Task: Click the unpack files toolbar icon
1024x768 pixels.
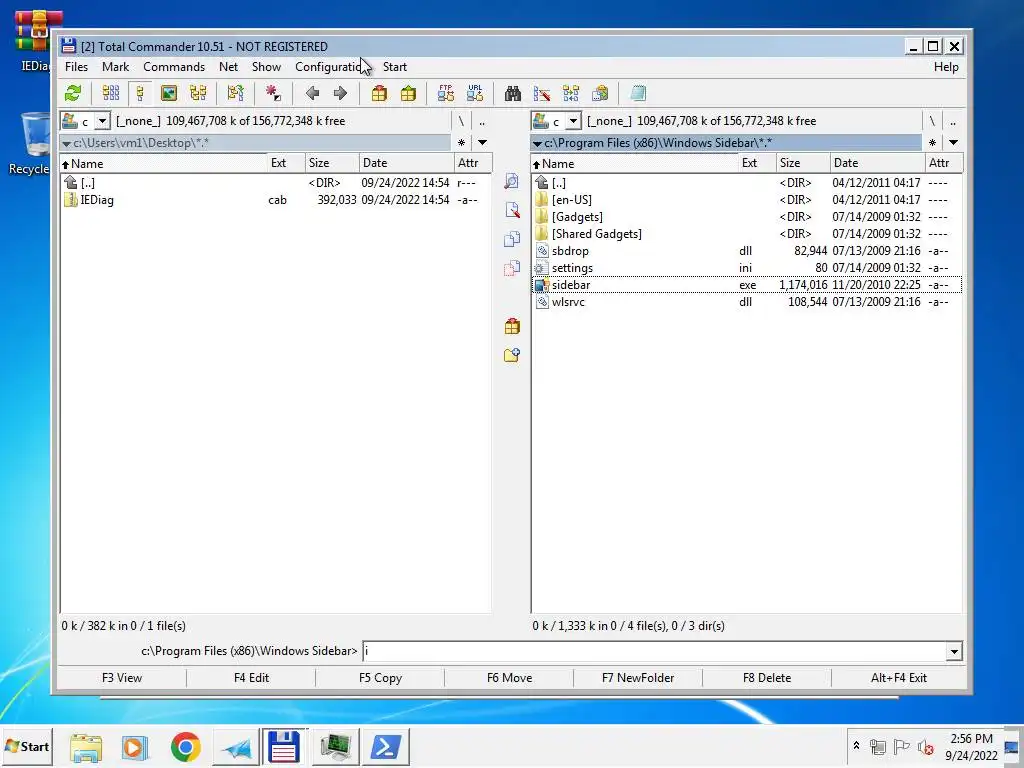Action: [x=408, y=93]
